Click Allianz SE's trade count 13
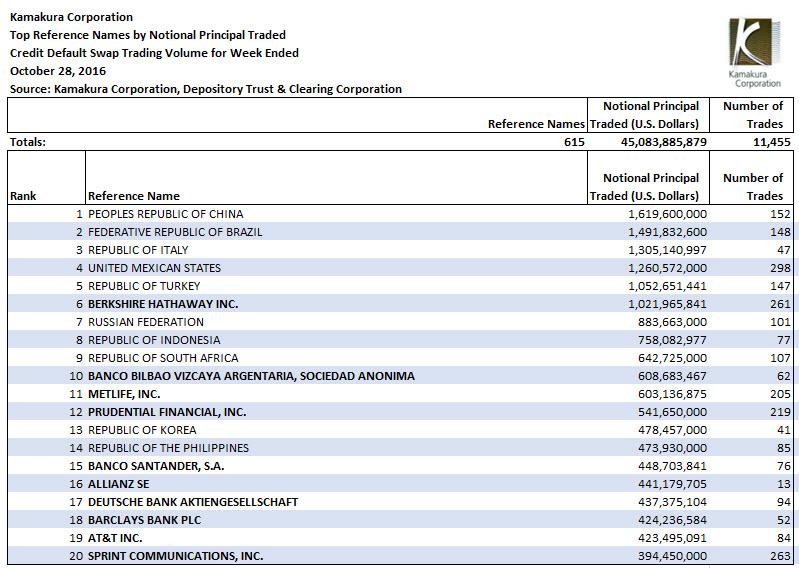 coord(784,484)
